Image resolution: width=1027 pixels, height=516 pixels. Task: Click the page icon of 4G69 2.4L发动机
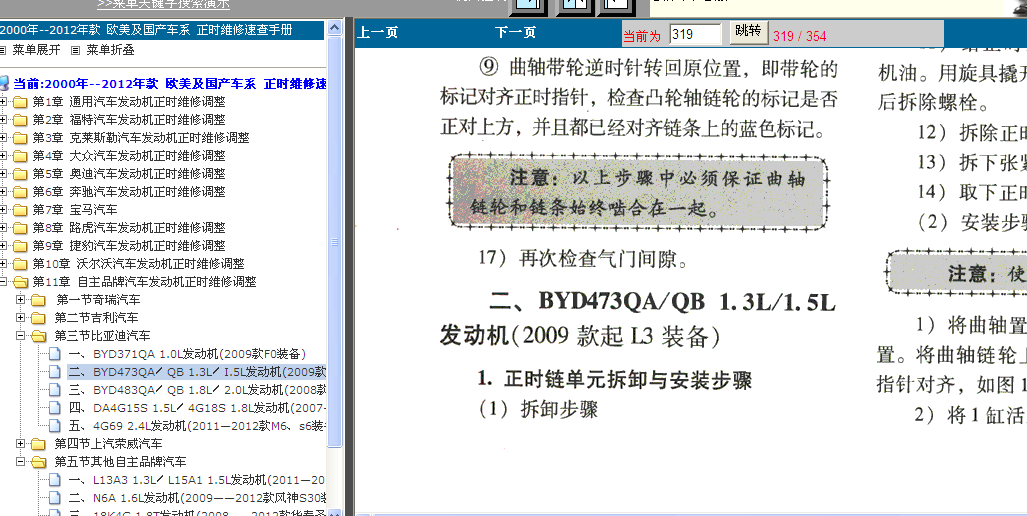(54, 426)
